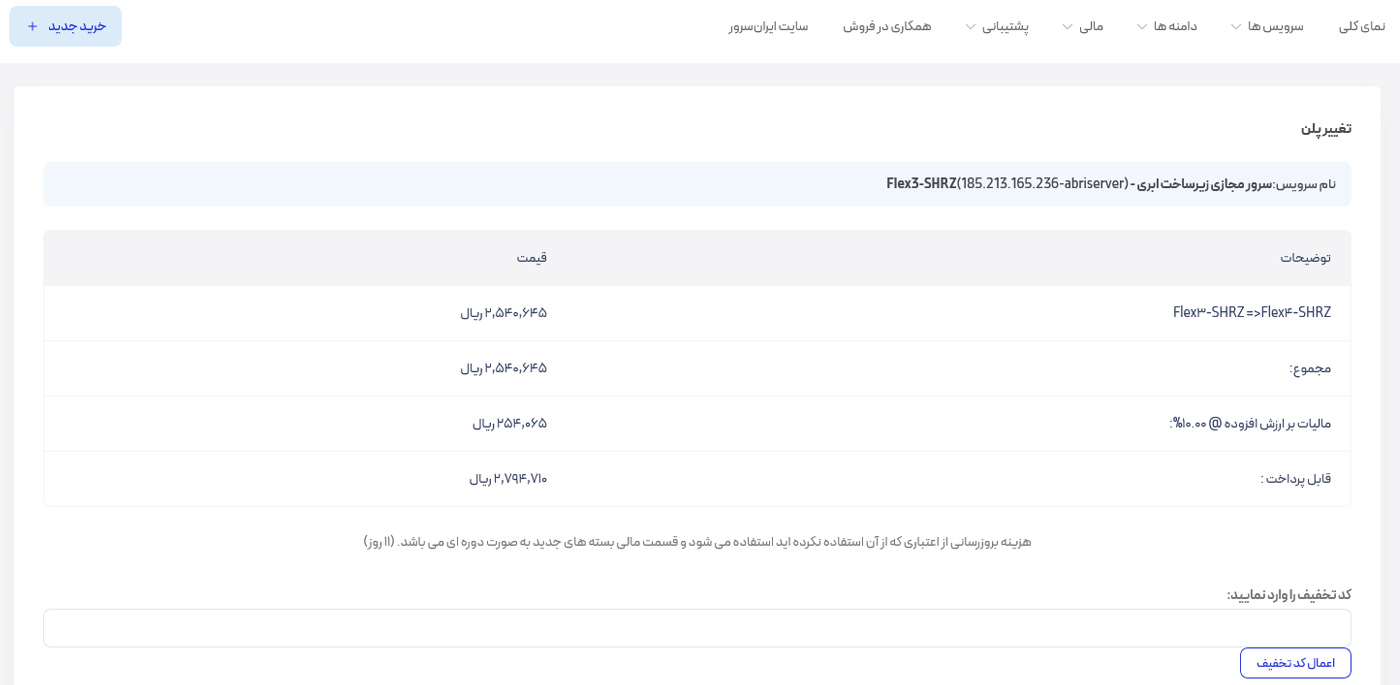Expand the chevron beside دامنه ها
This screenshot has height=685, width=1400.
click(x=1142, y=27)
